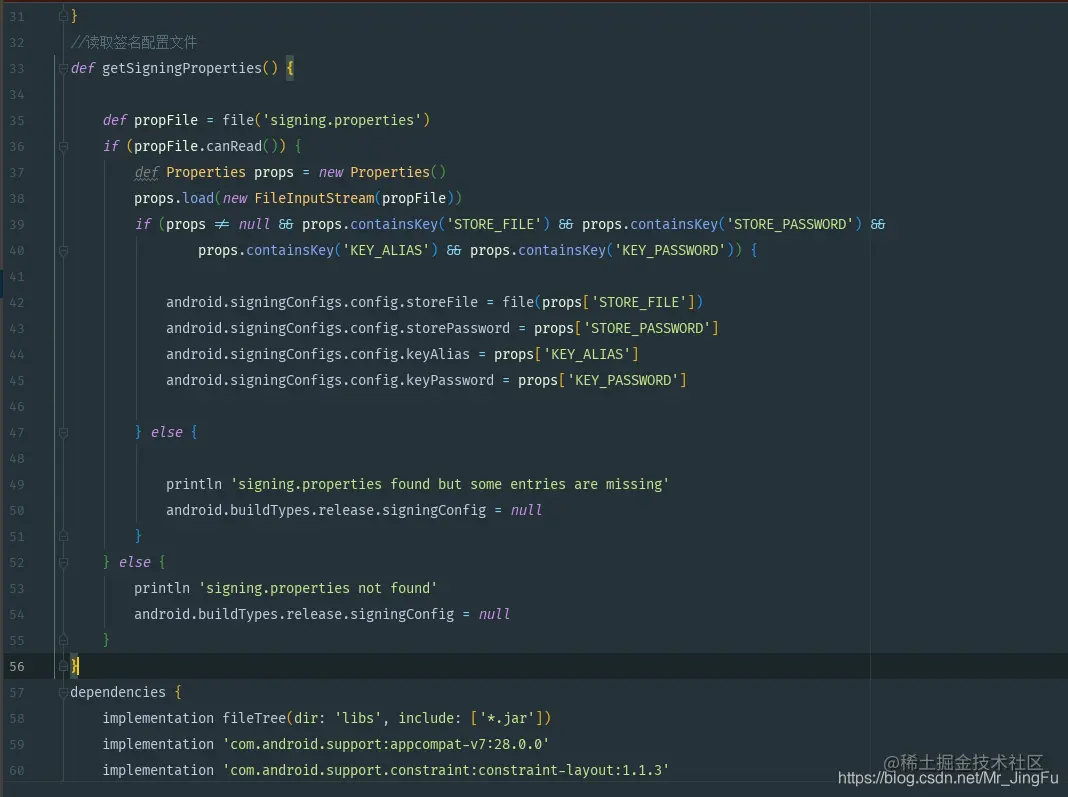The image size is (1068, 797).
Task: Click the 'KEY_ALIAS' string on line 40
Action: (x=386, y=250)
